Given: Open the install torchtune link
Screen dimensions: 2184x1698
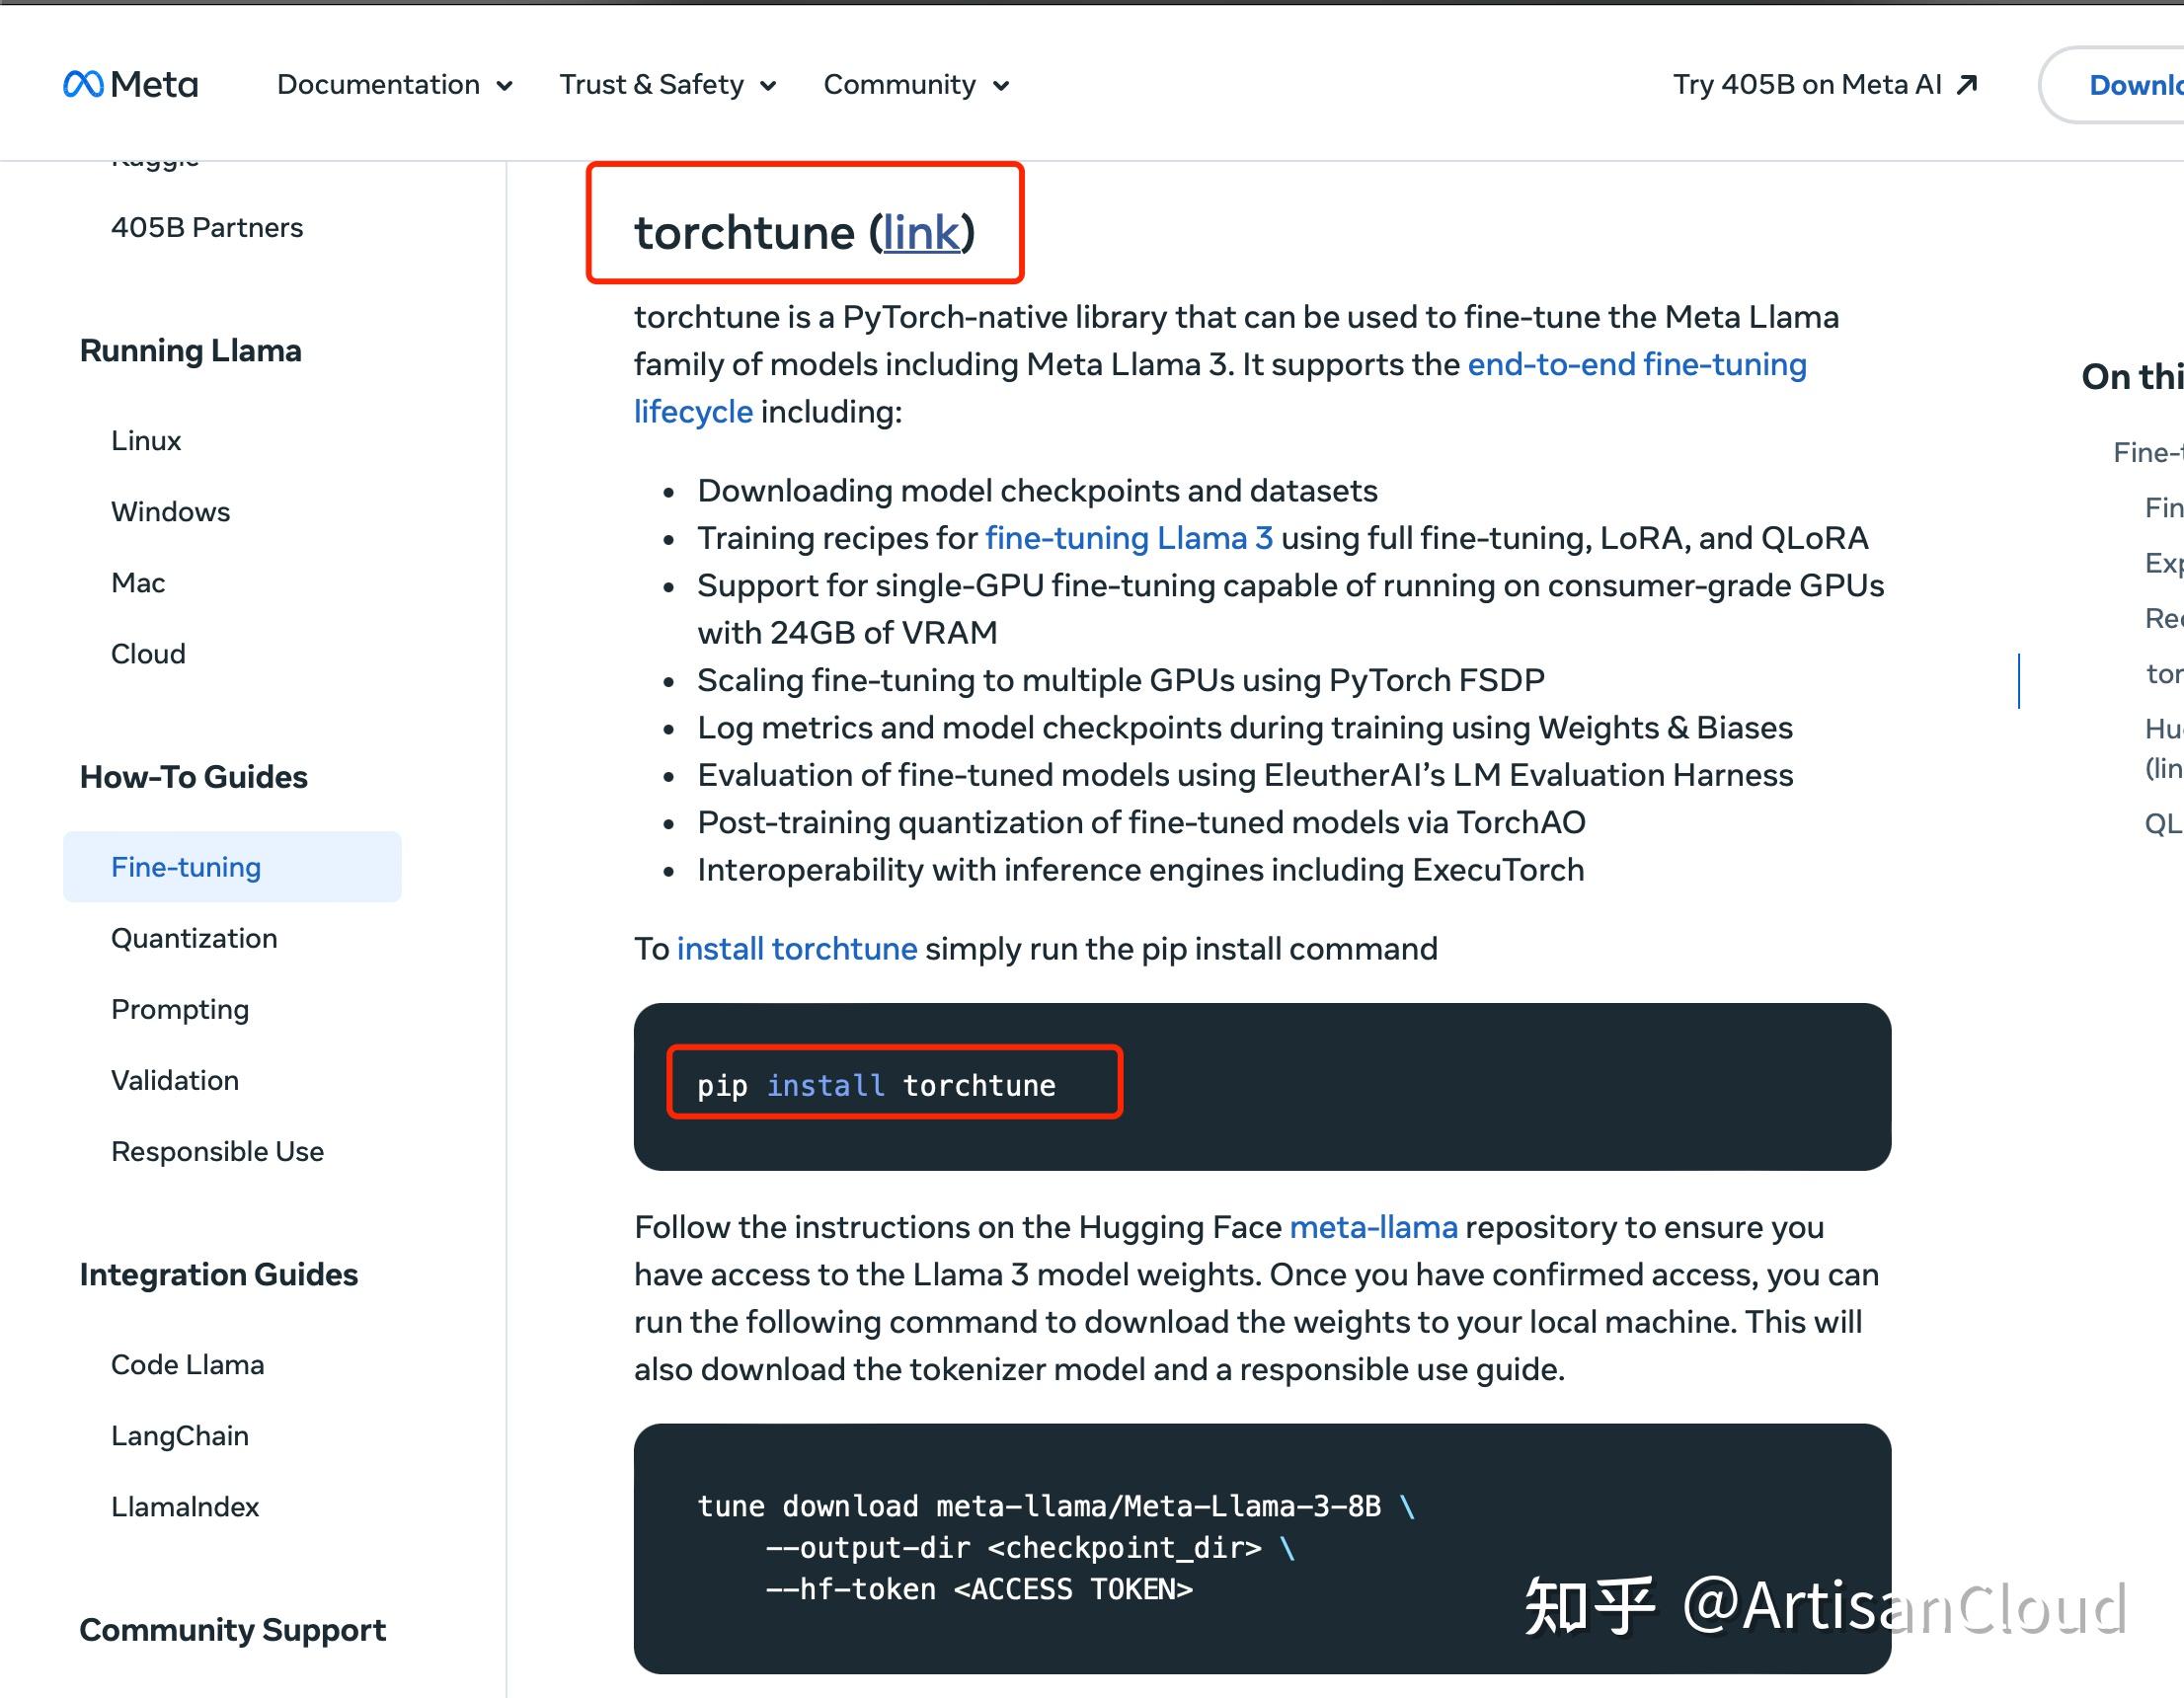Looking at the screenshot, I should pos(797,948).
